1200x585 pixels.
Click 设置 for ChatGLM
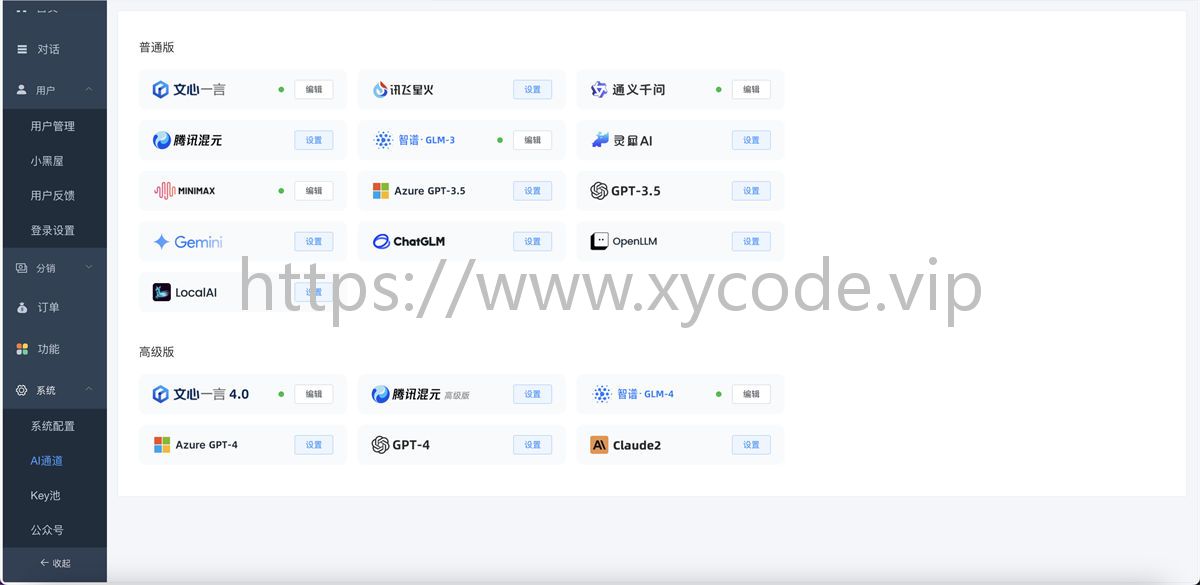pyautogui.click(x=533, y=242)
